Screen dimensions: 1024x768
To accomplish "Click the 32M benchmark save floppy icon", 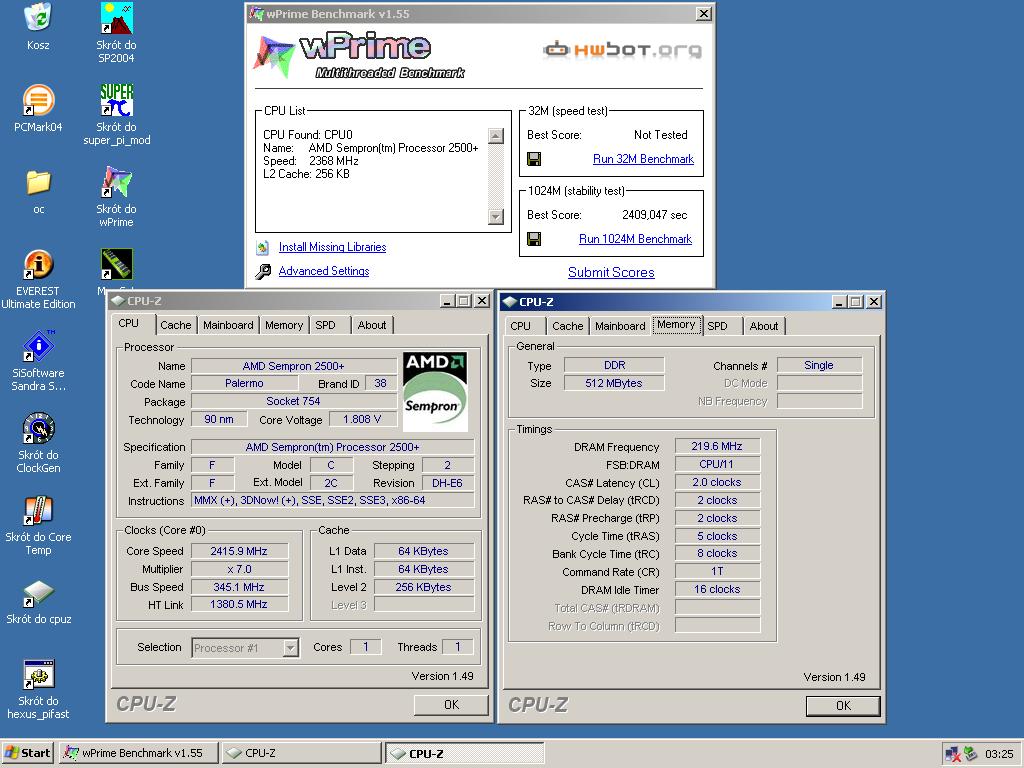I will point(534,159).
